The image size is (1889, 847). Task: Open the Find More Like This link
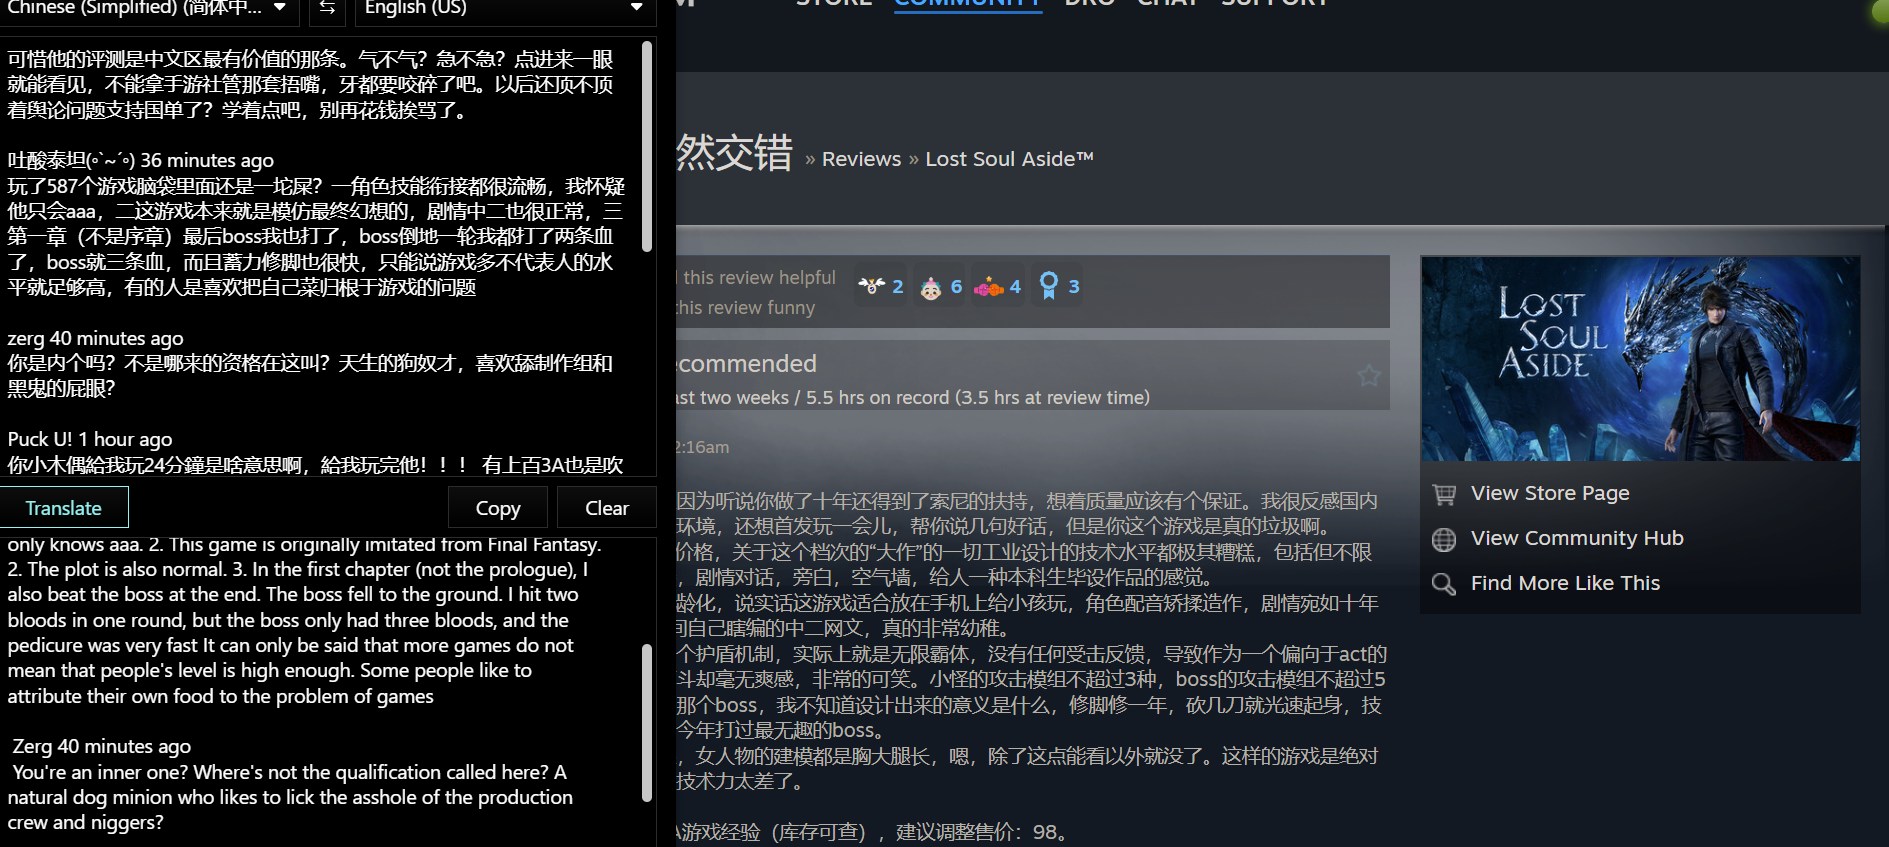[1565, 583]
